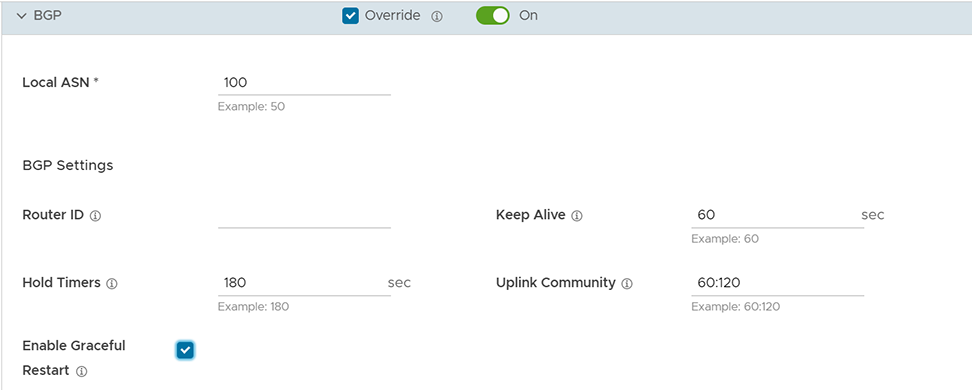Screen dimensions: 972x390
Task: Click the 'On' toggle label text
Action: tap(528, 16)
